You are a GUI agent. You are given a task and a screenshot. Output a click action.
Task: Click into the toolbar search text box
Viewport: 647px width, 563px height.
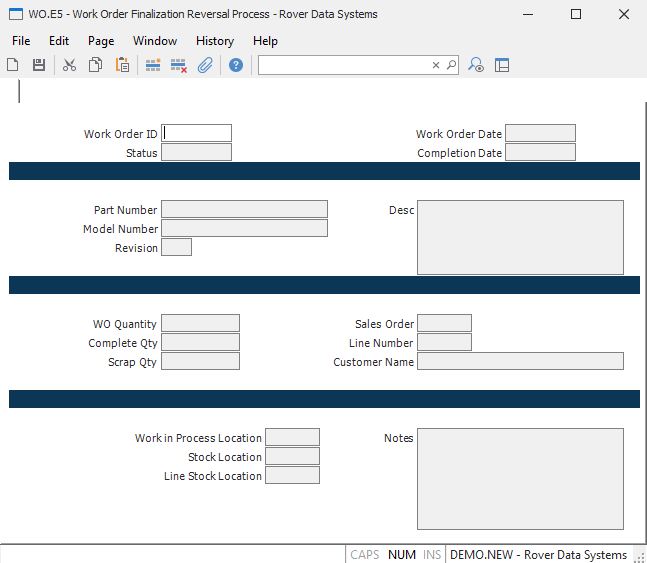344,65
